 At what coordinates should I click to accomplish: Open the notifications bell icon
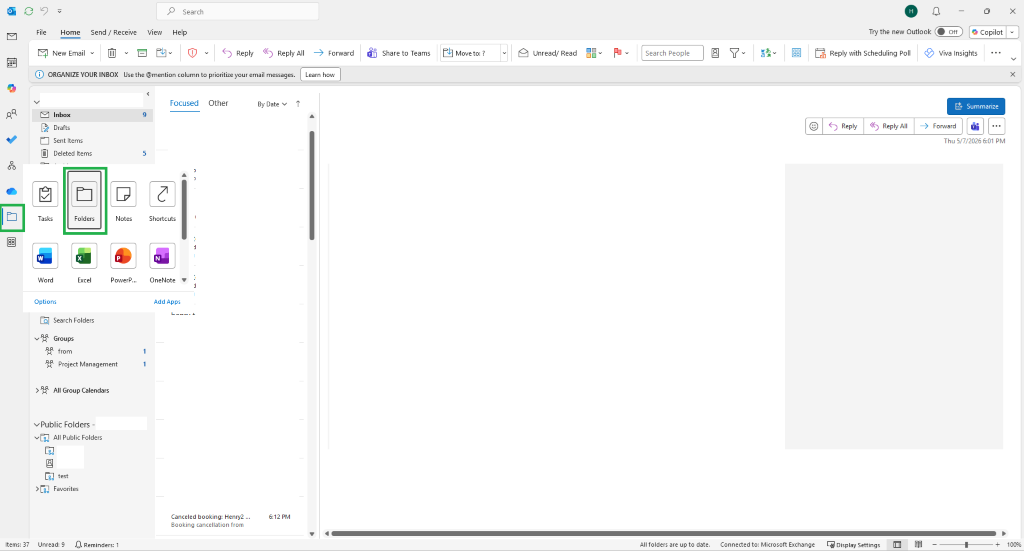click(x=936, y=11)
